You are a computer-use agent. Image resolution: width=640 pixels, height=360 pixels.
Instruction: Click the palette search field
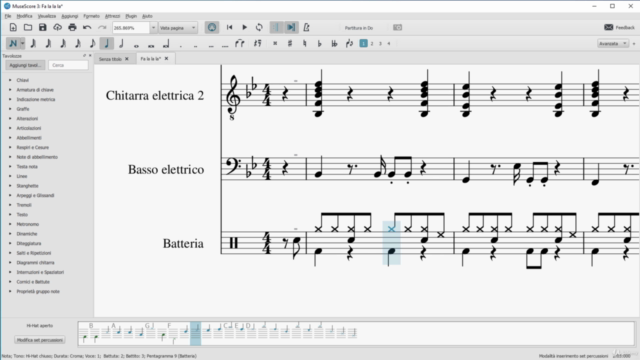click(68, 65)
